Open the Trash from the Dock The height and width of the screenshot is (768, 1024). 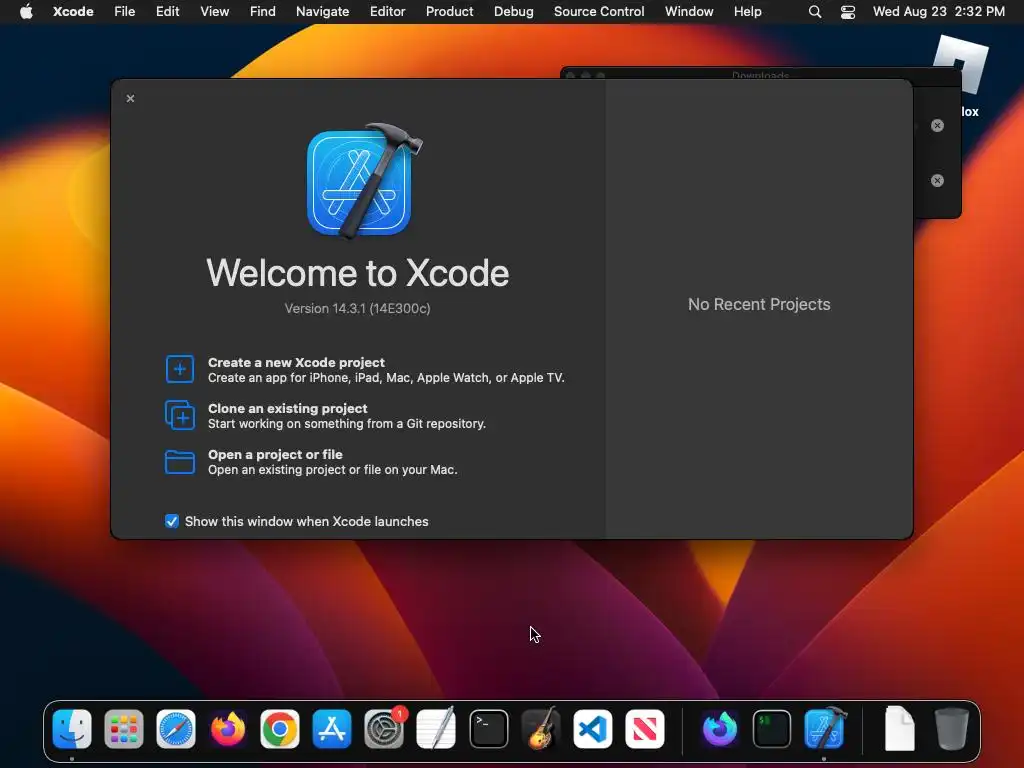tap(952, 728)
